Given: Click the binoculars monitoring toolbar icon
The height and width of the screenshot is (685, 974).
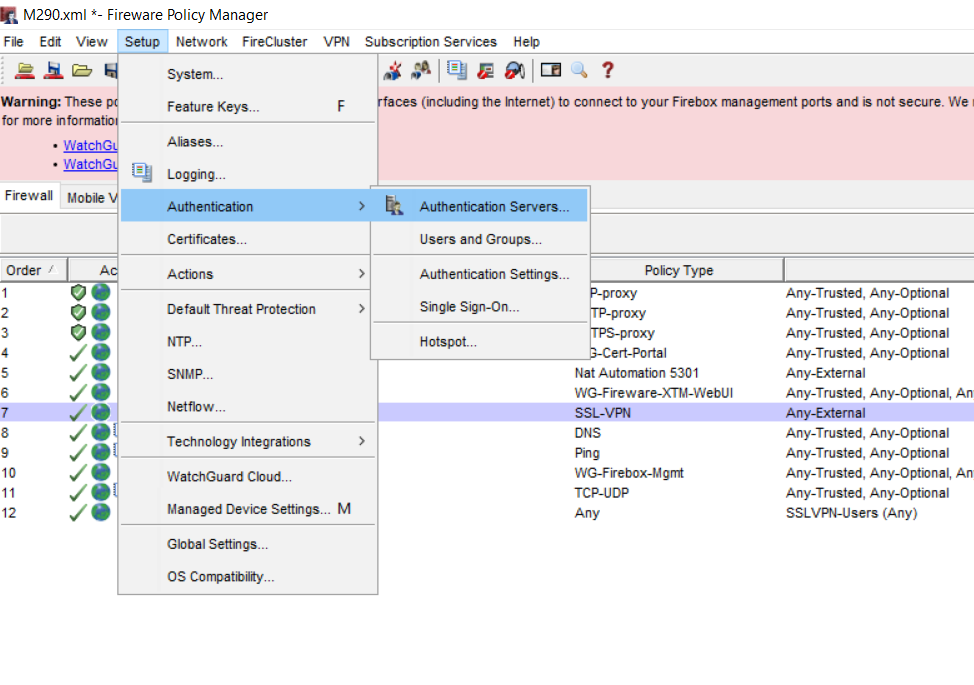Looking at the screenshot, I should (x=515, y=71).
